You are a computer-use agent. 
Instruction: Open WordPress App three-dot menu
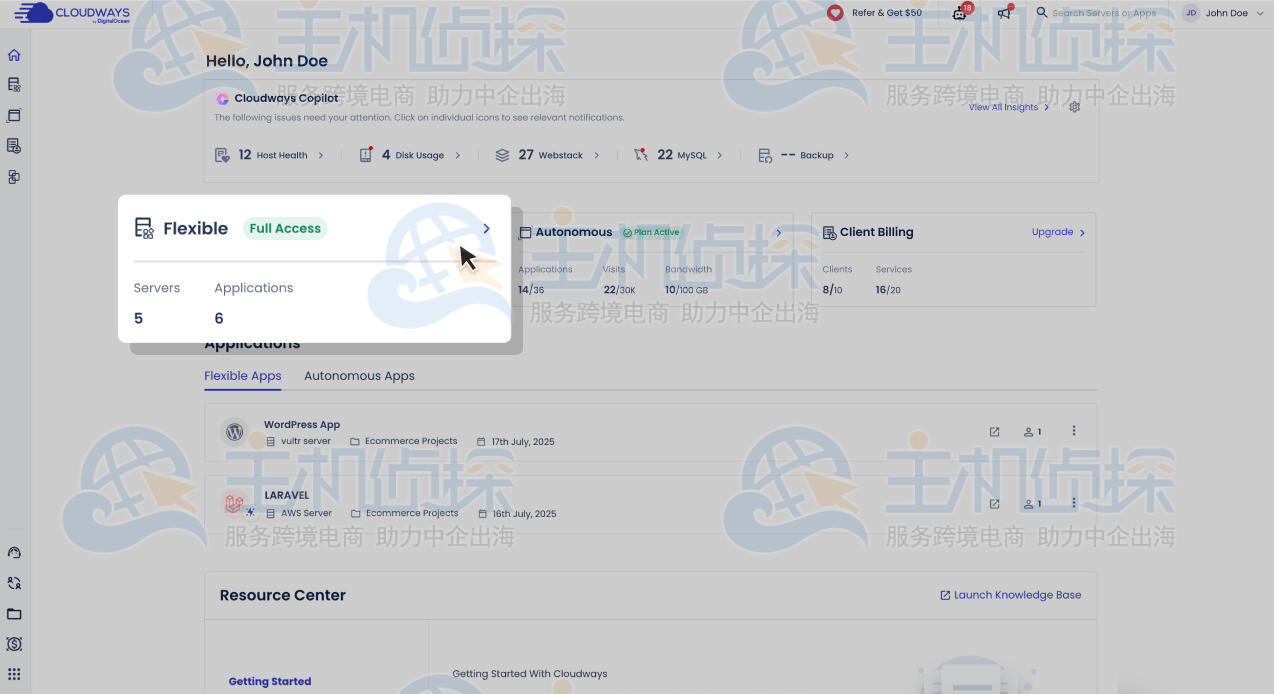[x=1074, y=431]
